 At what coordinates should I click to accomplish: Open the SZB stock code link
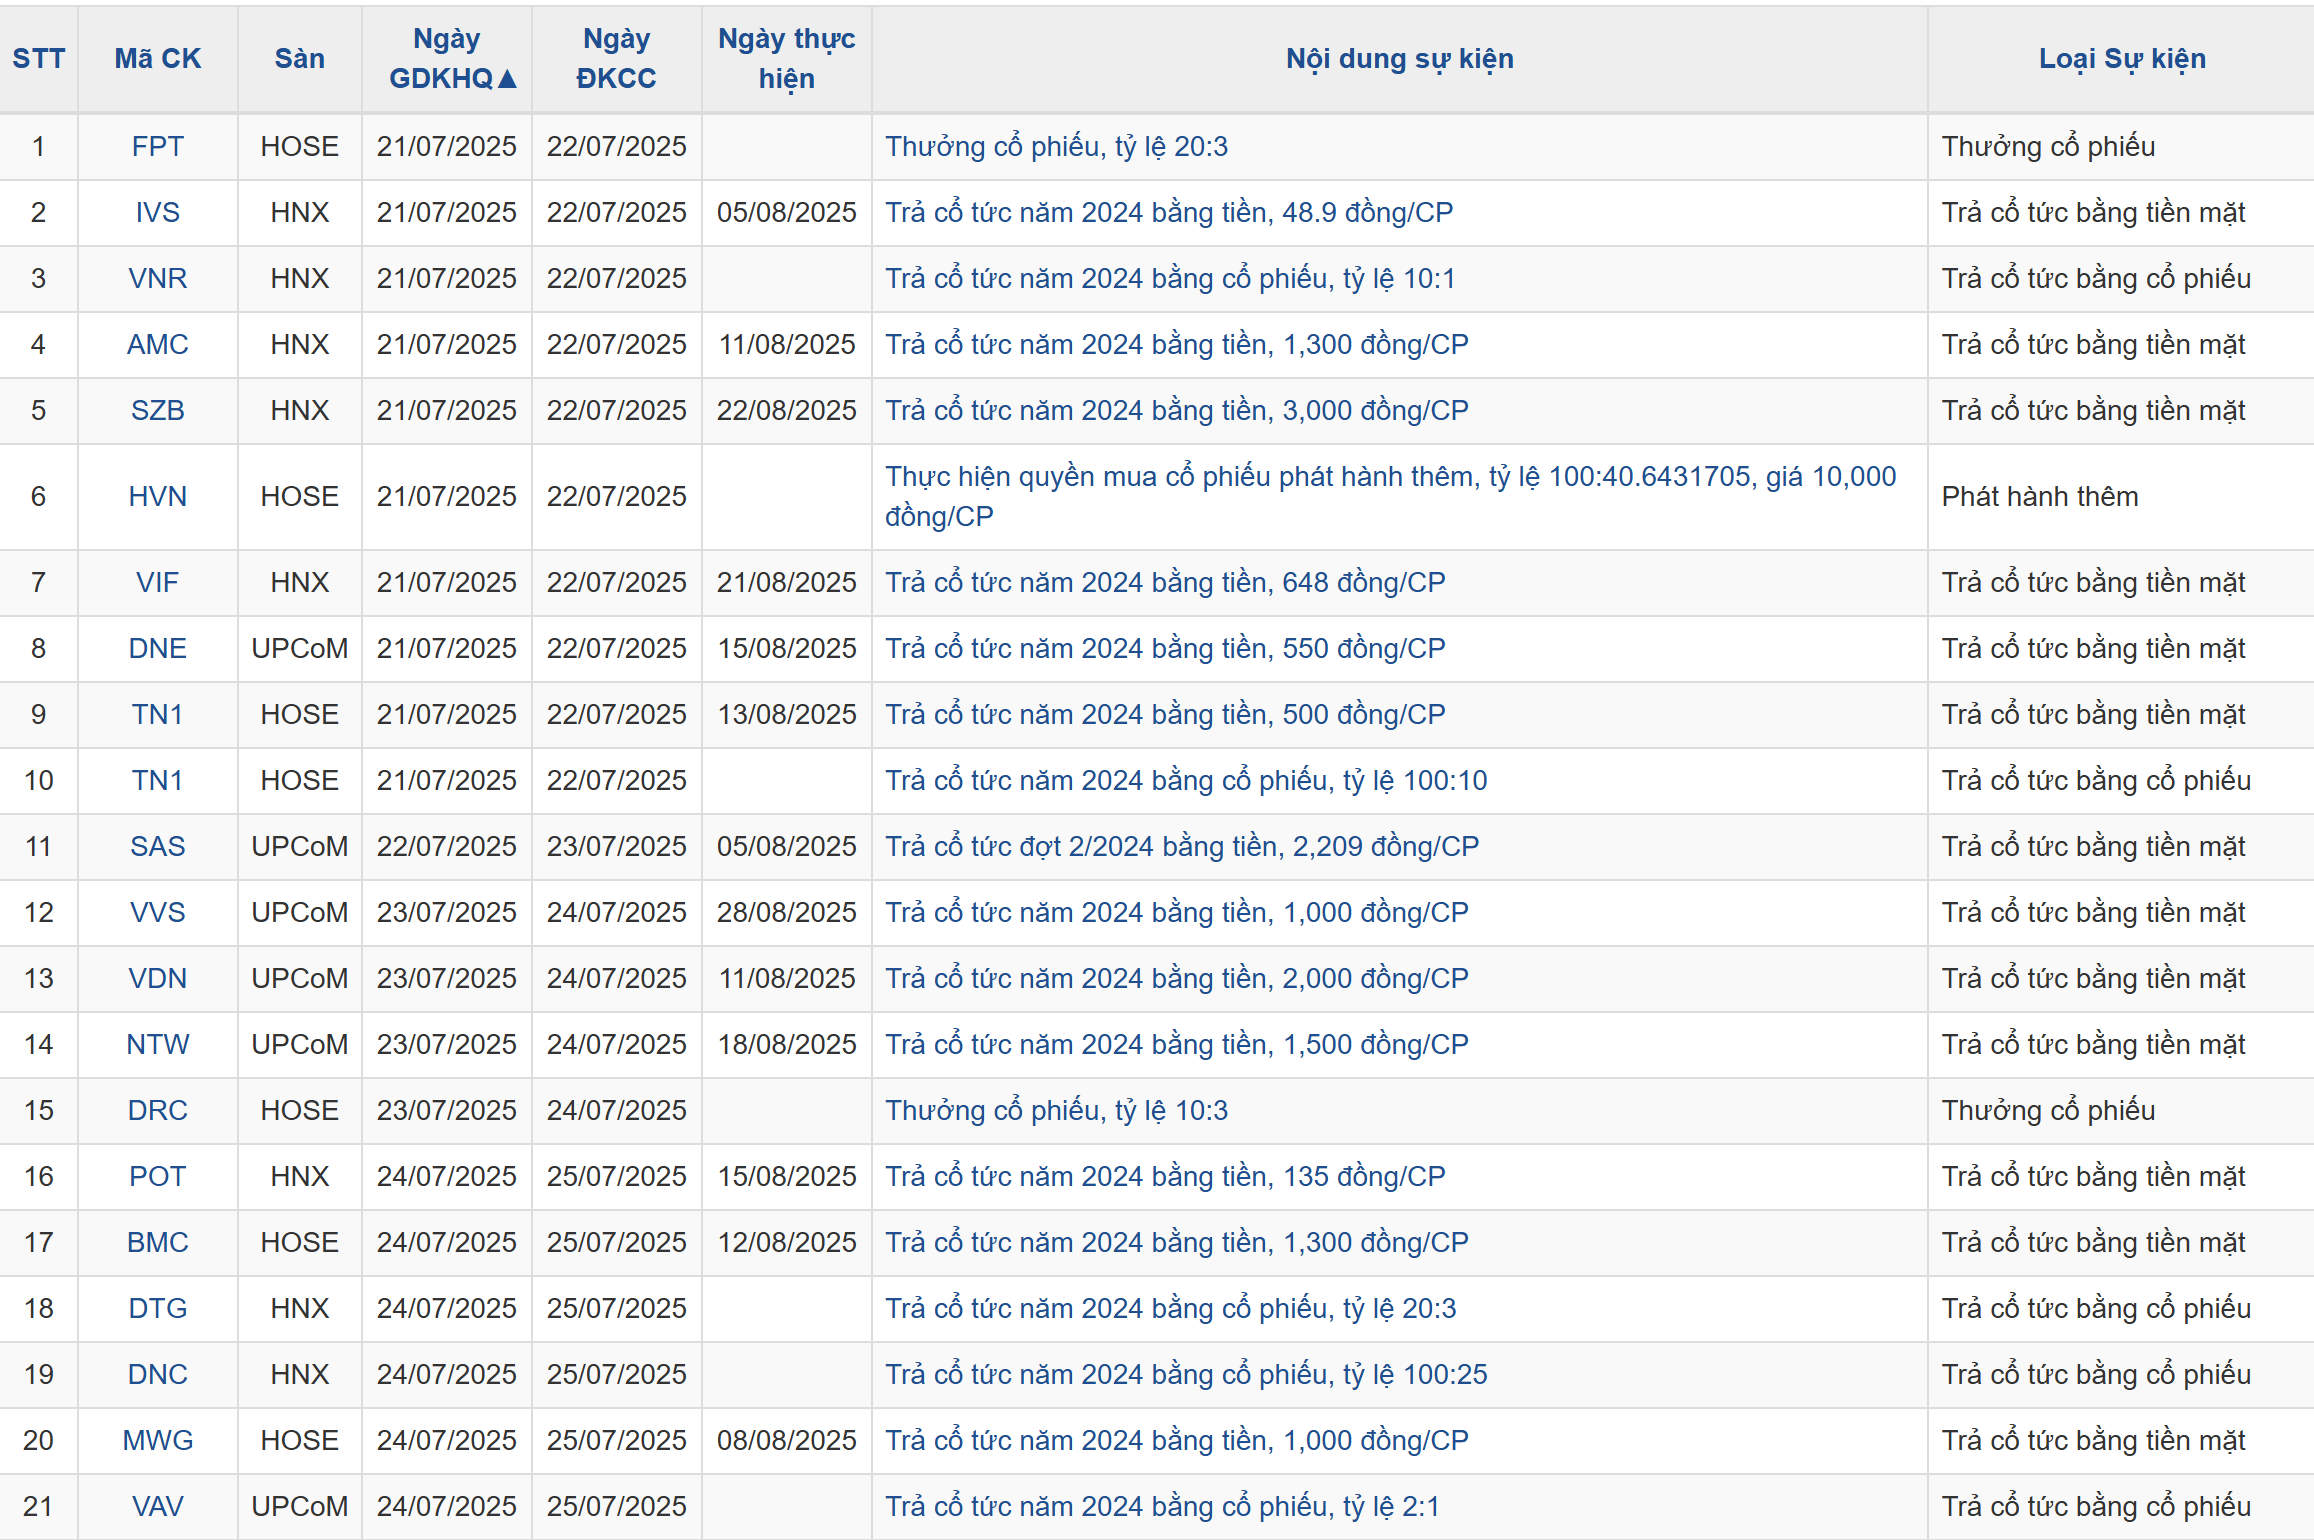(158, 410)
